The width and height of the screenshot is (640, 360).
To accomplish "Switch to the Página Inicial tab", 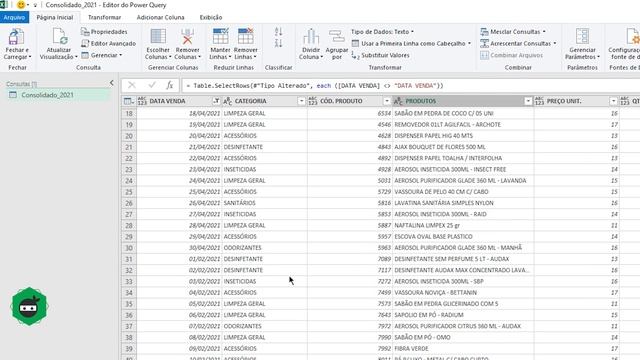I will (x=55, y=17).
